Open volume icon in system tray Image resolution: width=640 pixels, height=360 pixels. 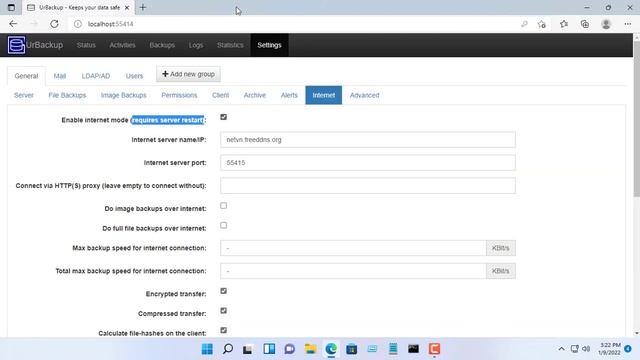tap(586, 349)
